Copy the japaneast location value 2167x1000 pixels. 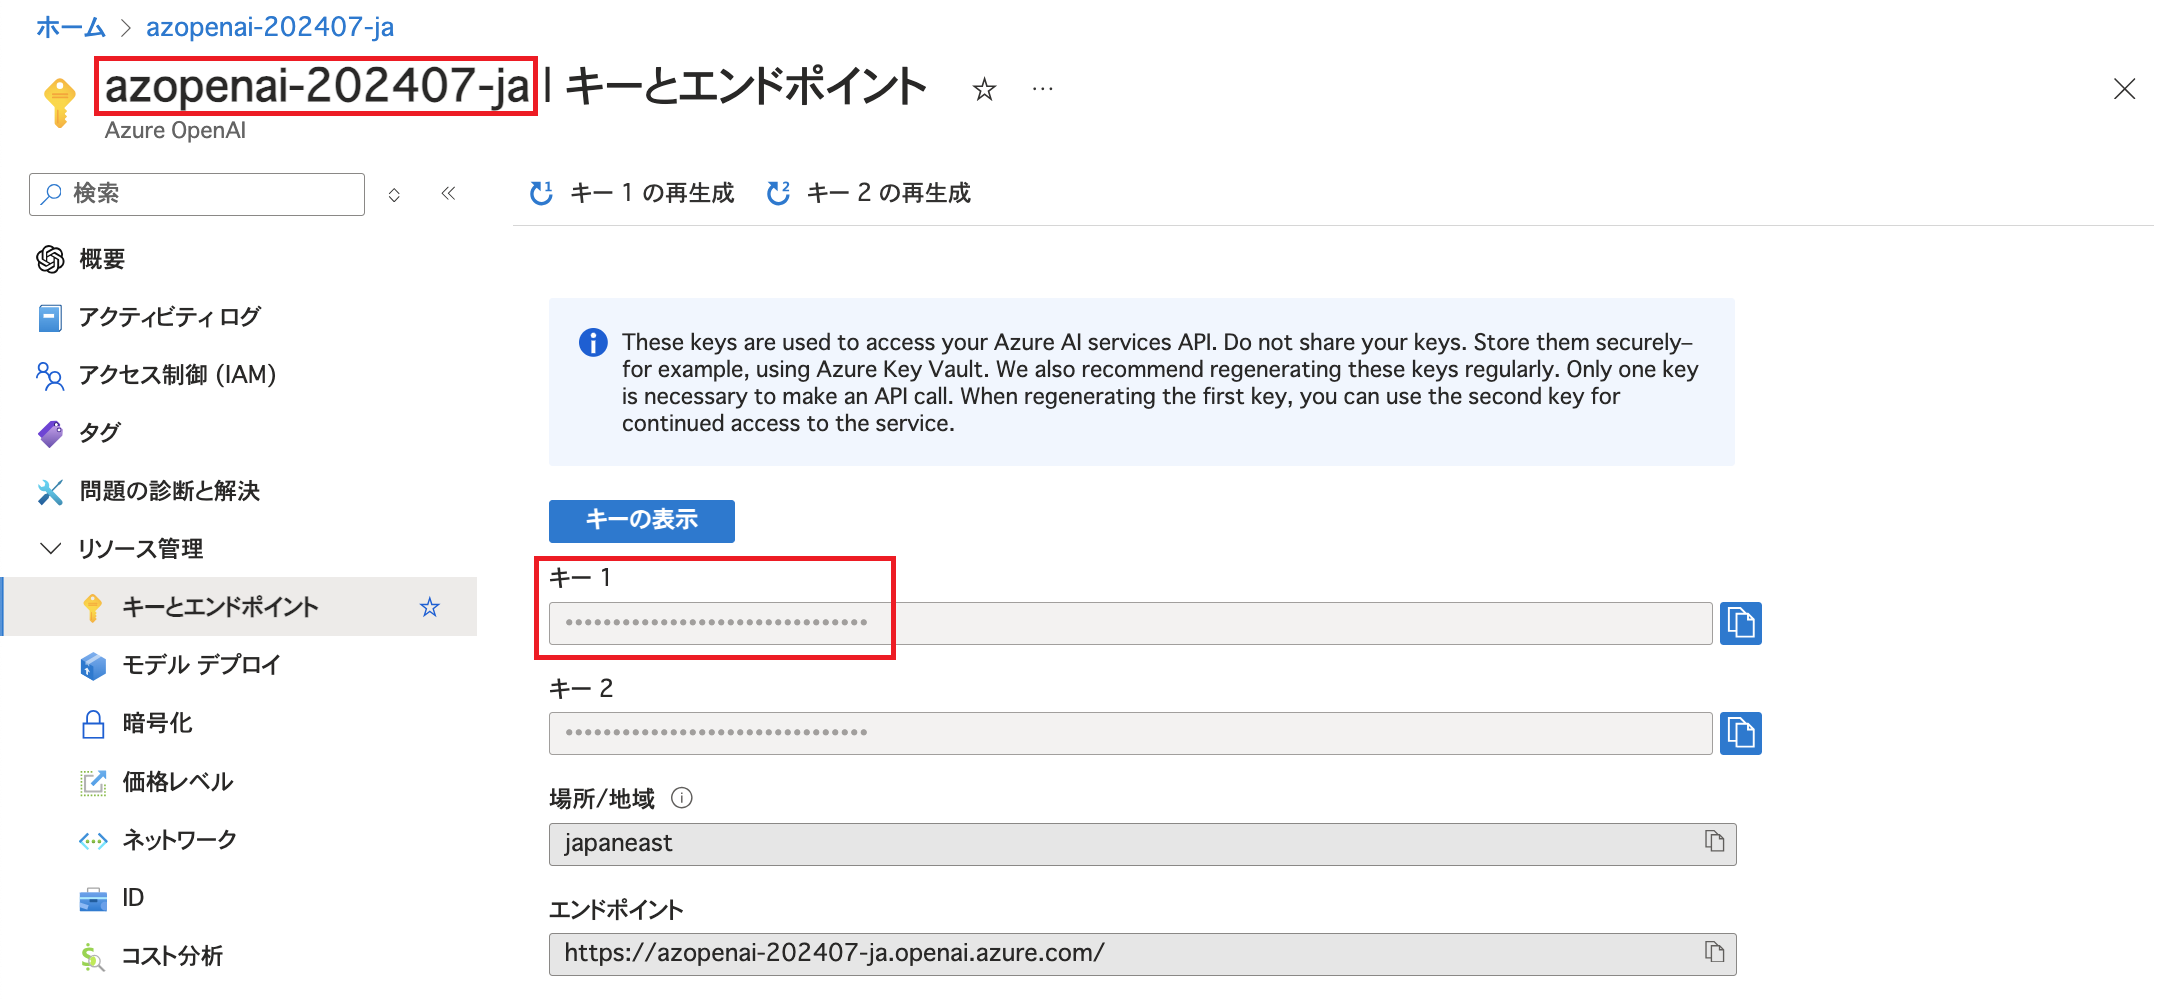click(x=1714, y=842)
